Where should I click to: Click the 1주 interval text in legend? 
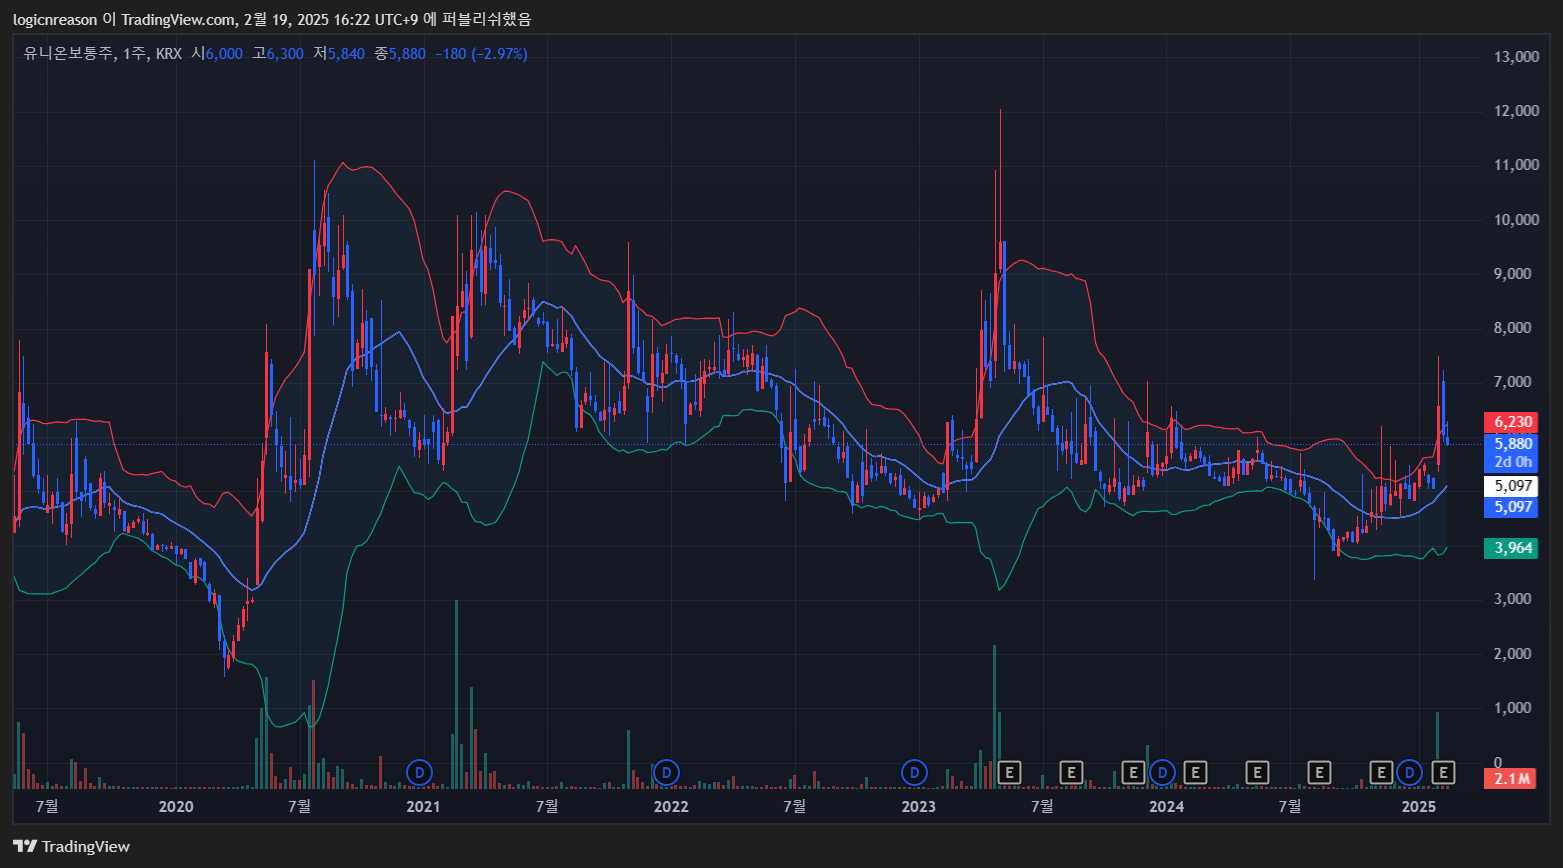134,53
